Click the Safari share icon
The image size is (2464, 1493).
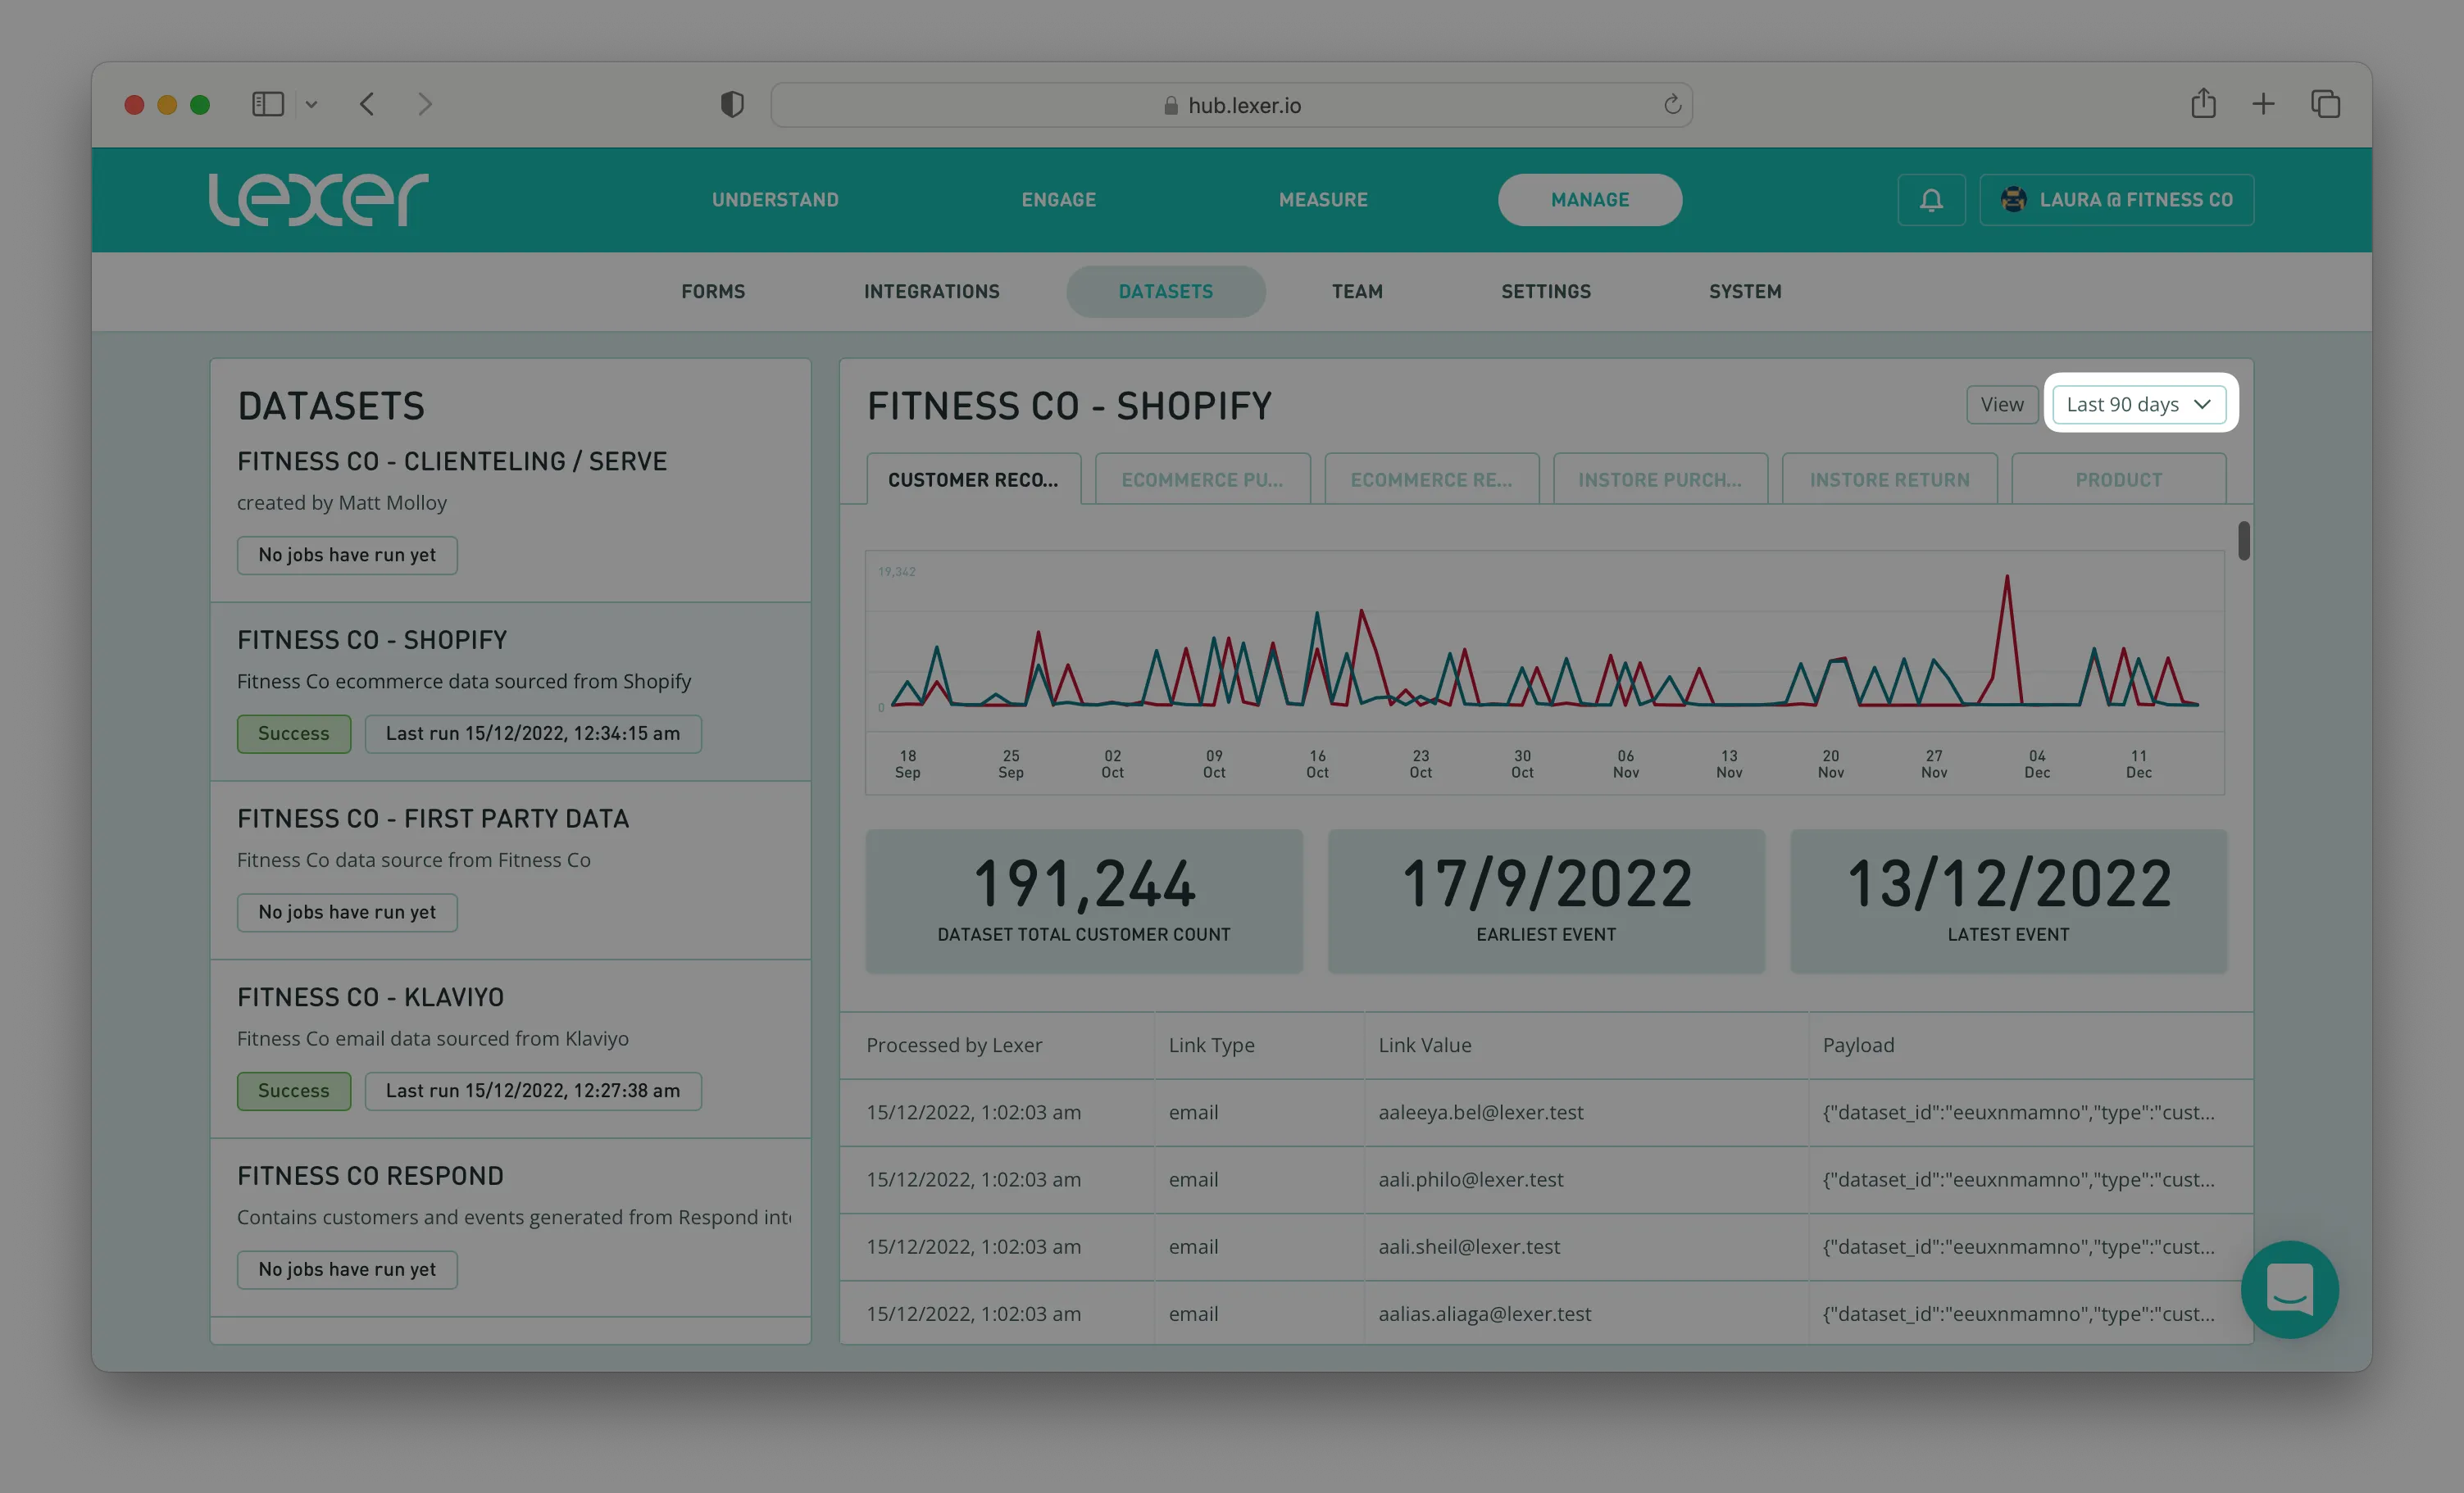tap(2203, 103)
